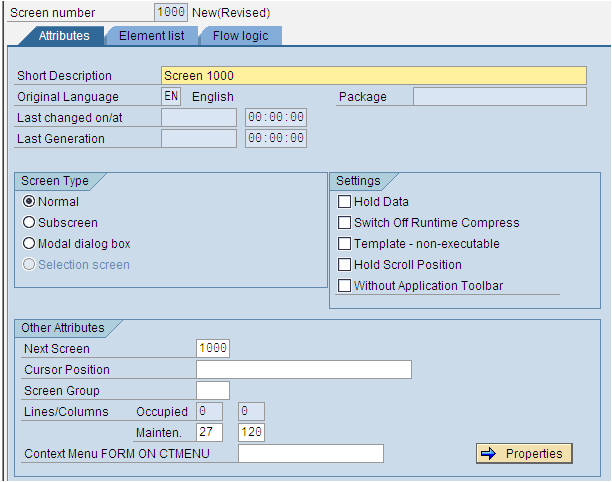Toggle Without Application Toolbar checkbox
Image resolution: width=612 pixels, height=482 pixels.
point(344,286)
